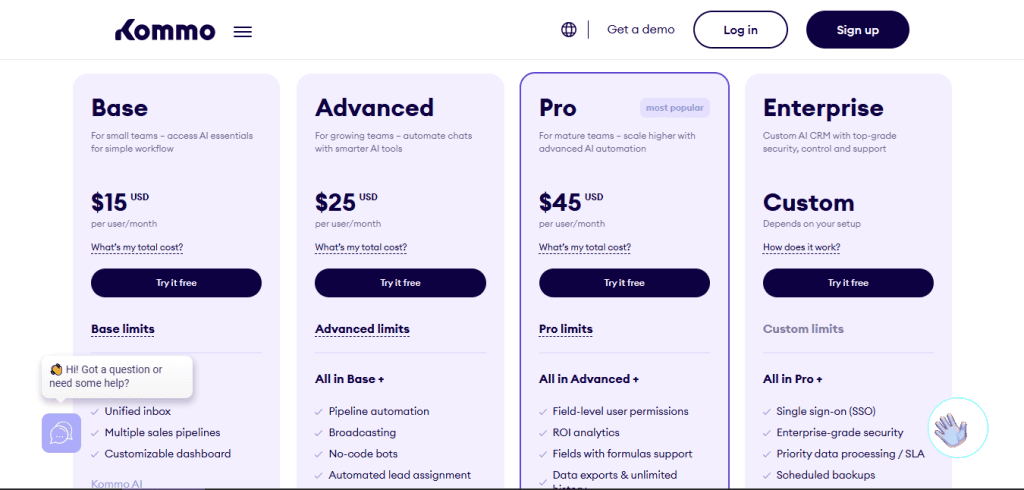Open What's my total cost under Base
Viewport: 1024px width, 490px height.
click(137, 248)
